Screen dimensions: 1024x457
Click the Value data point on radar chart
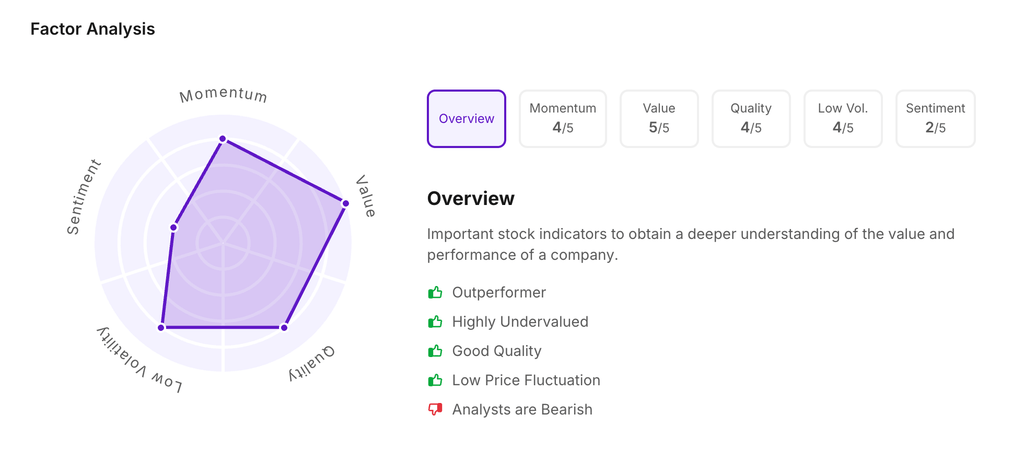346,204
